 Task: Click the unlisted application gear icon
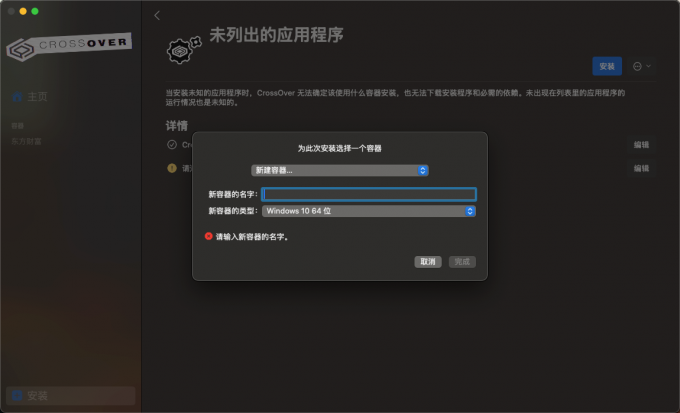(x=184, y=50)
